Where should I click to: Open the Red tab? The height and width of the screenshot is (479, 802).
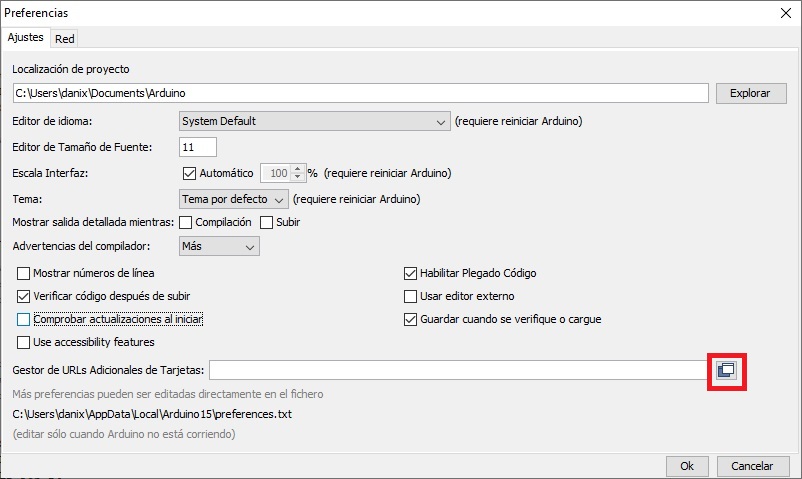point(64,39)
